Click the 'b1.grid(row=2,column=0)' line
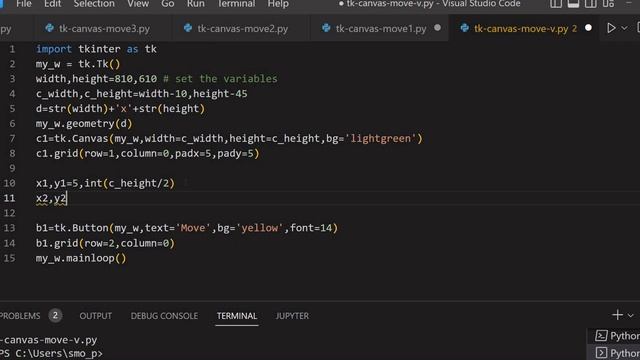Screen dimensions: 640x360 [x=105, y=243]
